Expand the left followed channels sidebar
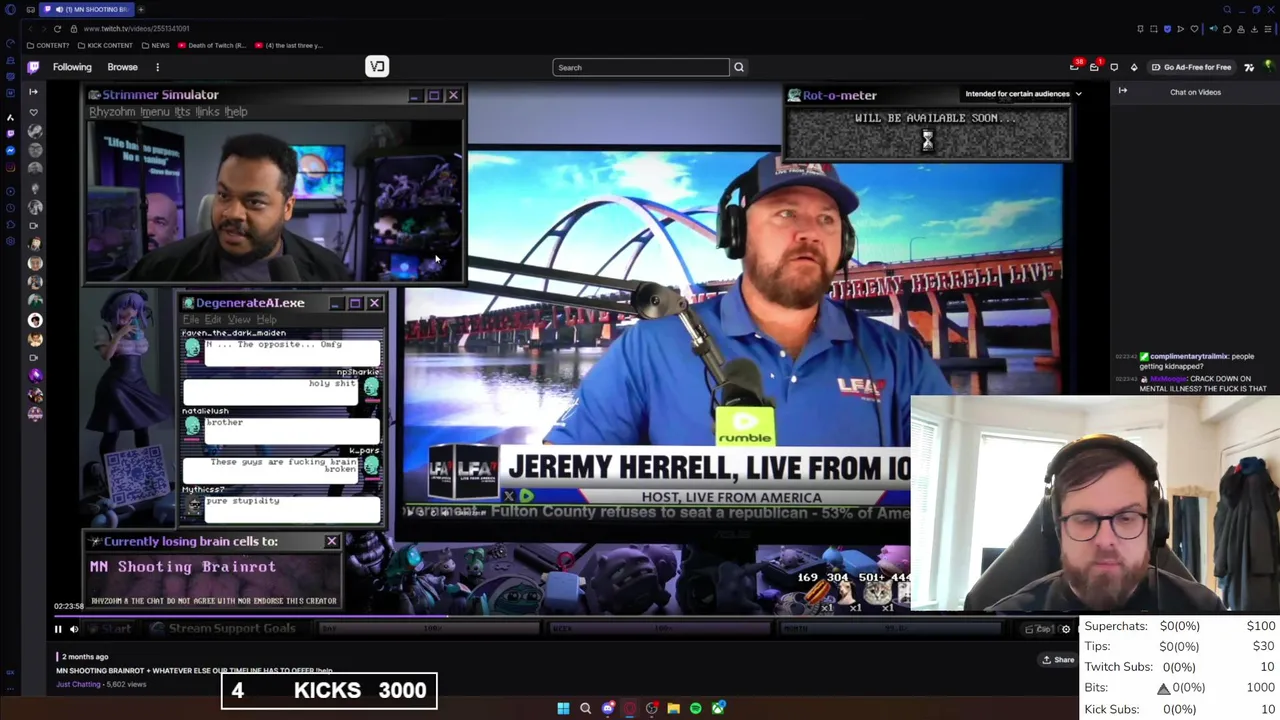1280x720 pixels. (x=33, y=91)
